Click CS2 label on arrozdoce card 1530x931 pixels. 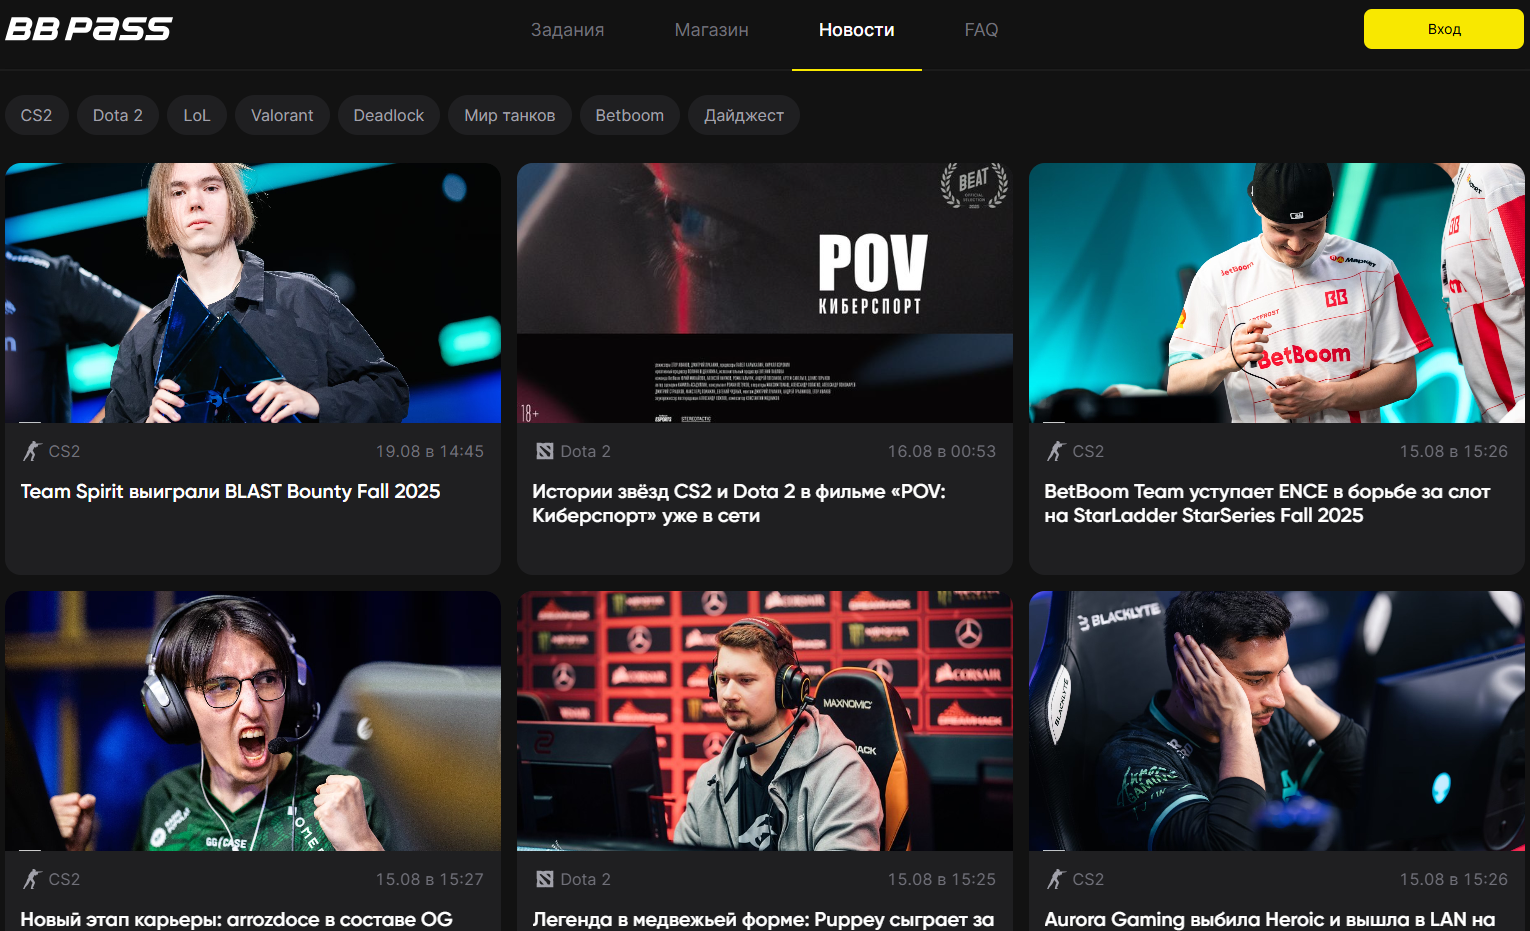(64, 880)
